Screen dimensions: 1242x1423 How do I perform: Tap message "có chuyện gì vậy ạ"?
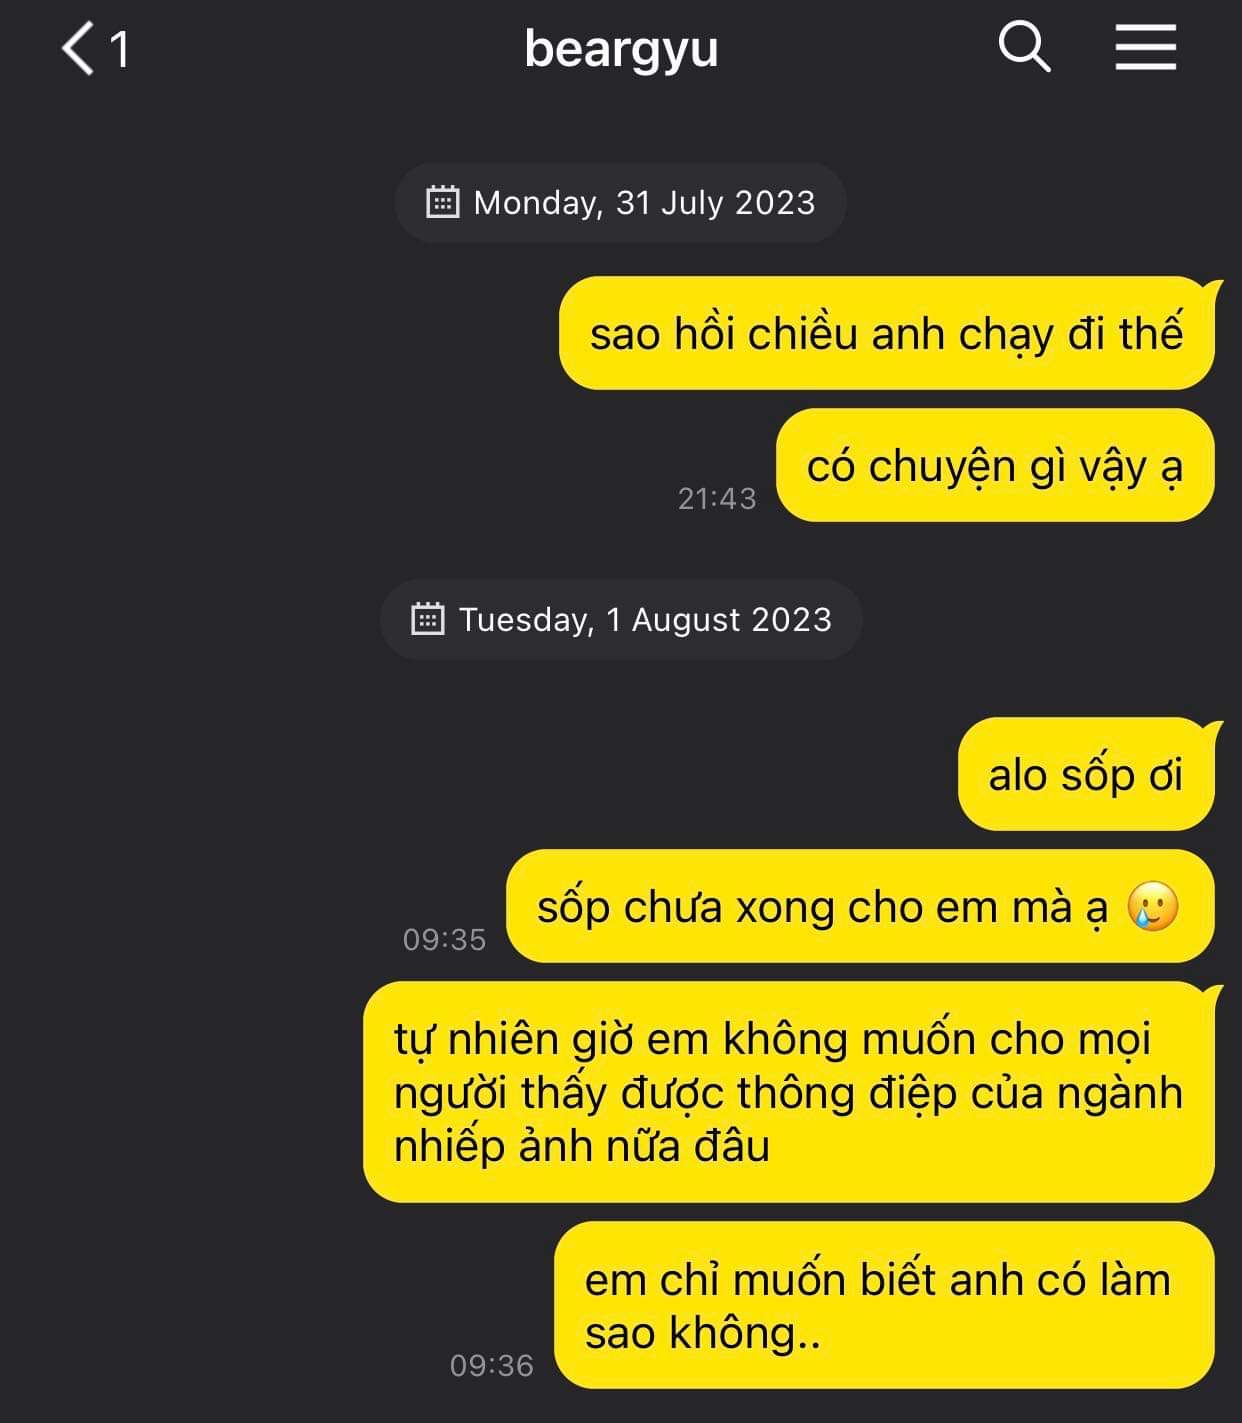click(x=996, y=465)
